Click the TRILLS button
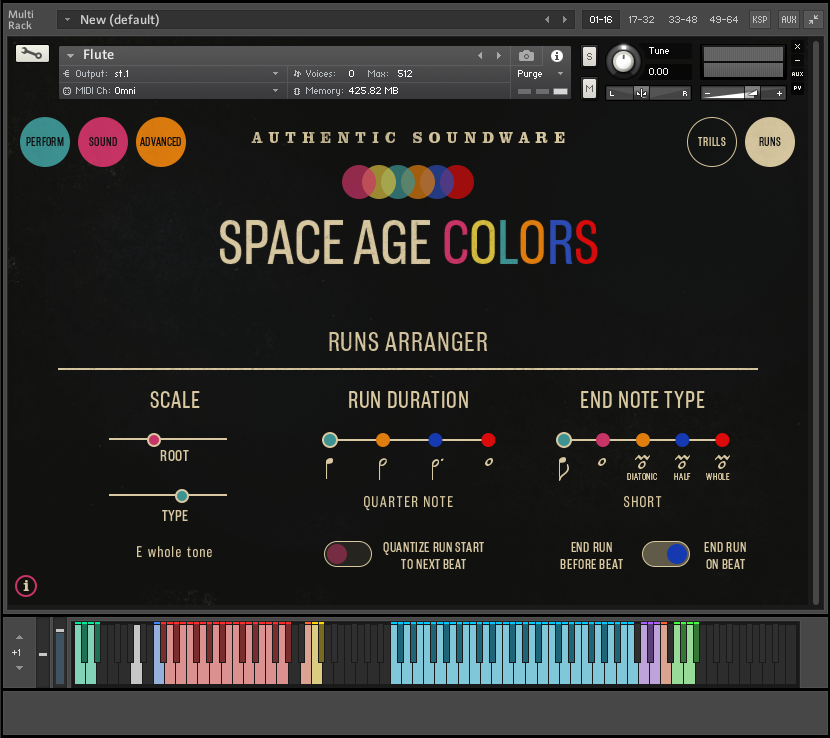The image size is (830, 738). (712, 142)
